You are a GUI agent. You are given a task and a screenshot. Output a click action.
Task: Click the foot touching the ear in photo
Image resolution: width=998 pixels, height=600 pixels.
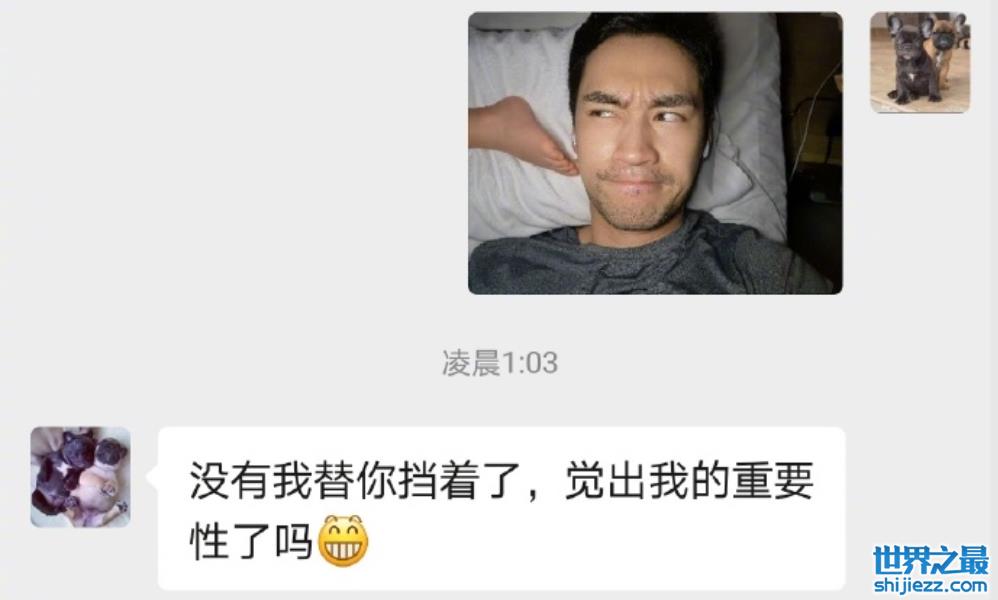522,134
